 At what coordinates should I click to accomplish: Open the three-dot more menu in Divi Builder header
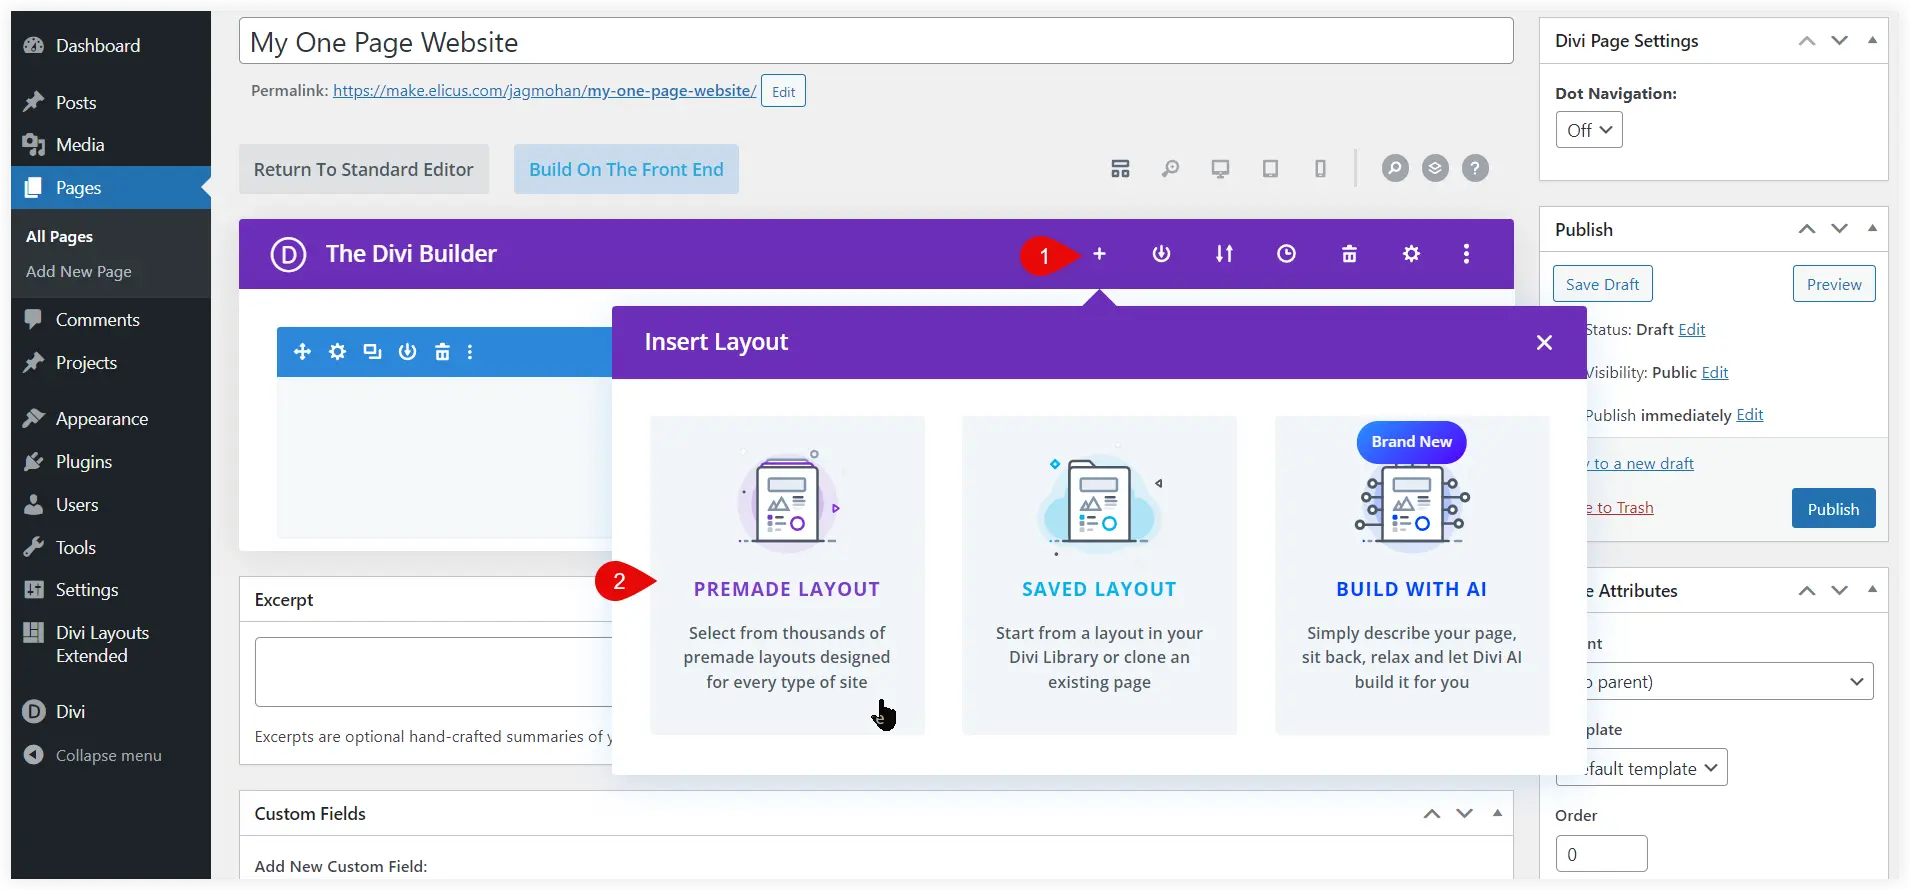coord(1466,254)
